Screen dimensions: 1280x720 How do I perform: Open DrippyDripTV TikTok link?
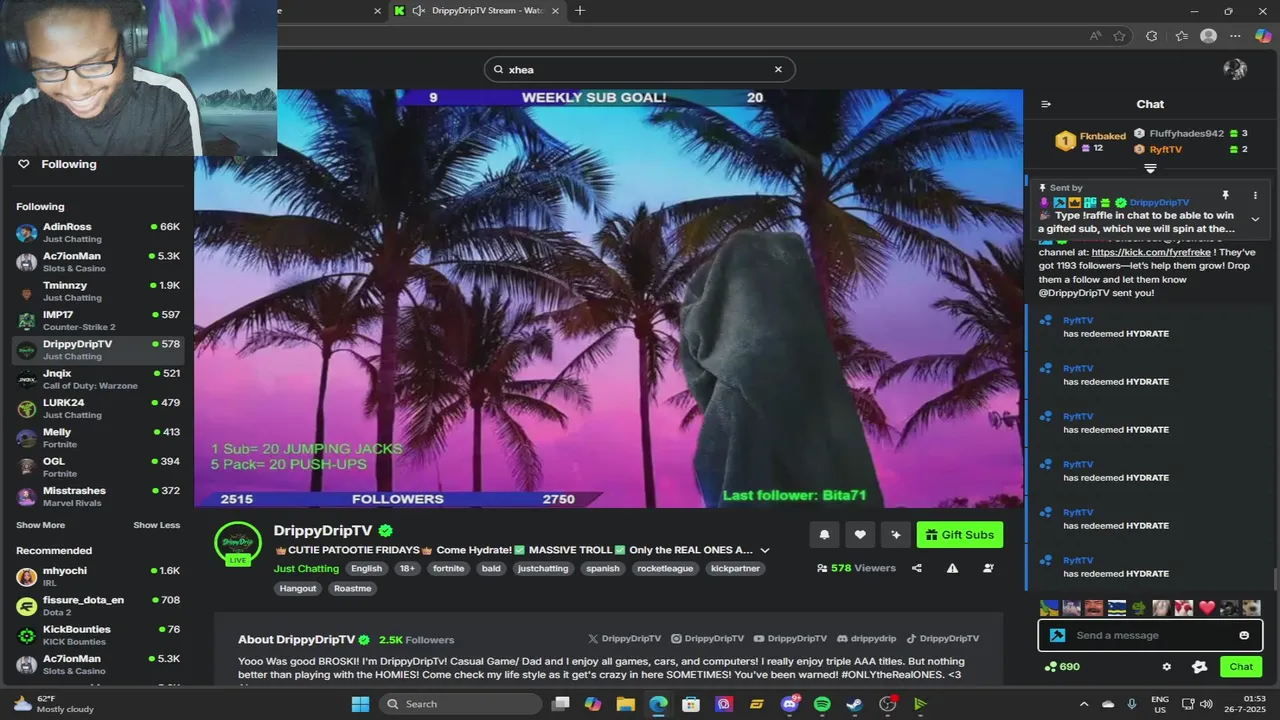click(x=943, y=638)
